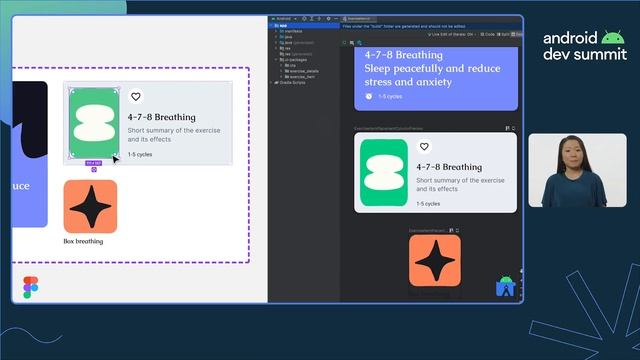This screenshot has width=640, height=360.
Task: Switch the editor to Code view
Action: click(x=487, y=34)
